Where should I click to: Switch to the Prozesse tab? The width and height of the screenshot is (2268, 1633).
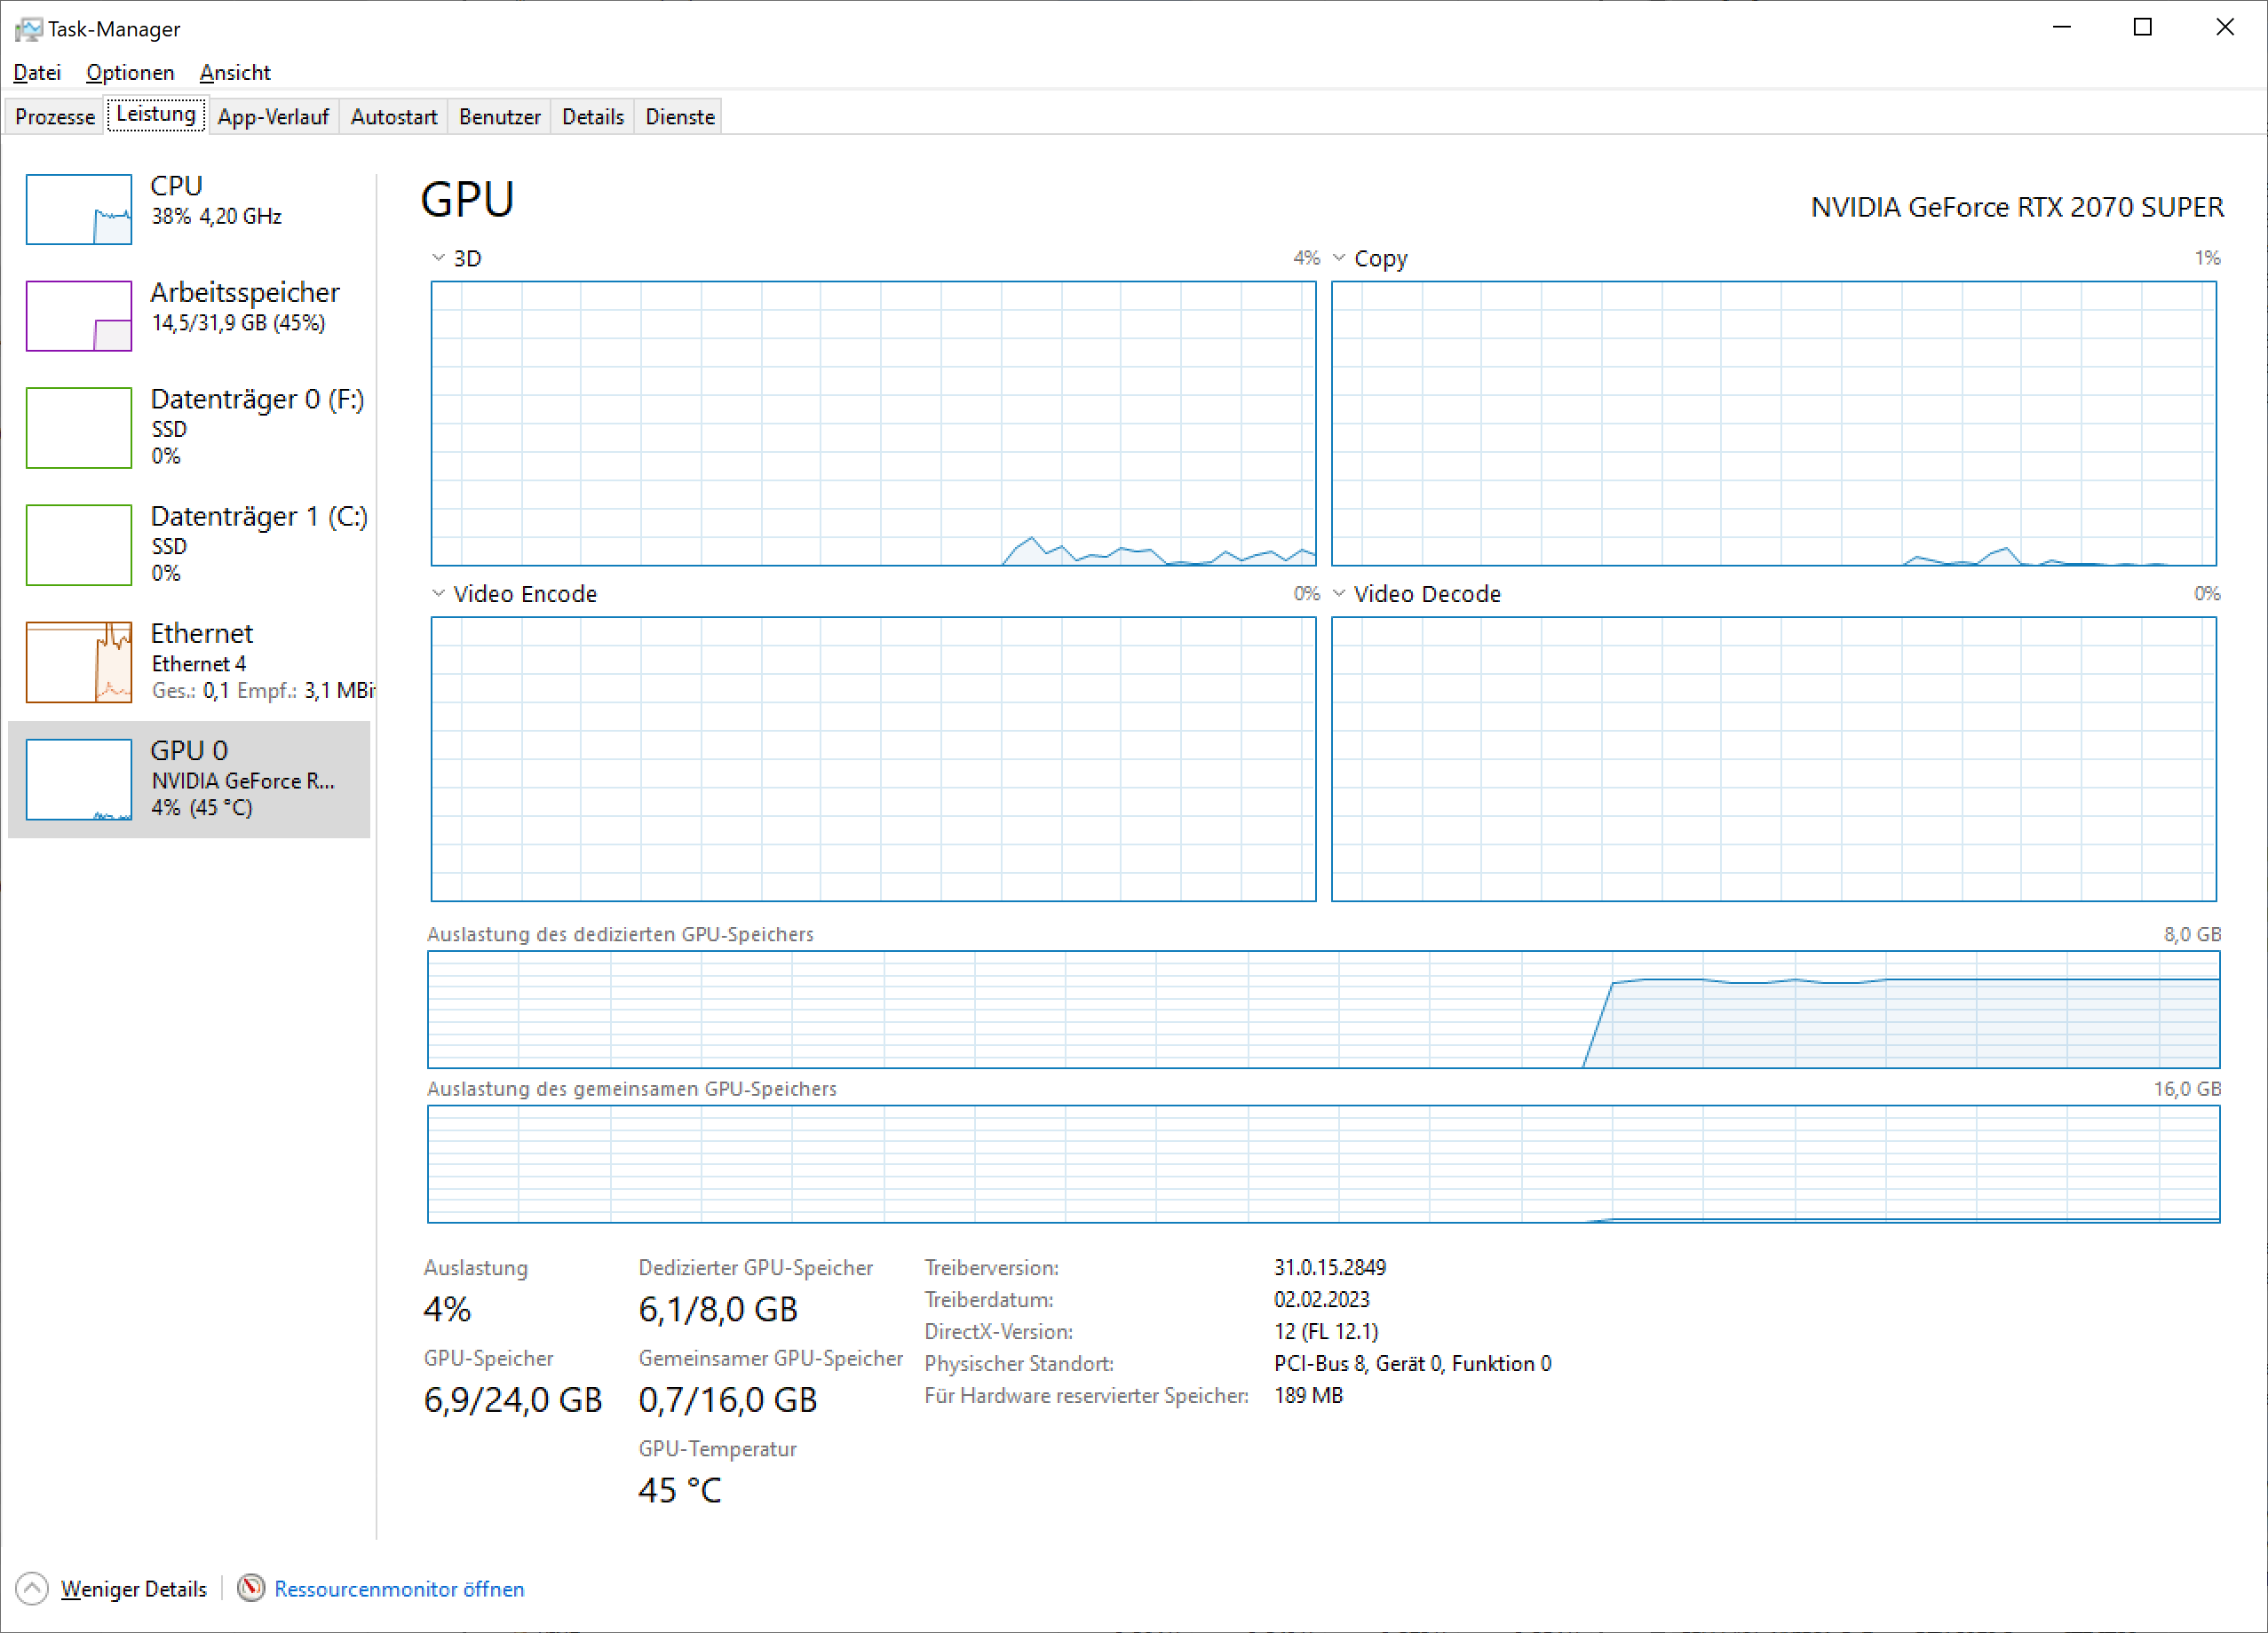[55, 117]
